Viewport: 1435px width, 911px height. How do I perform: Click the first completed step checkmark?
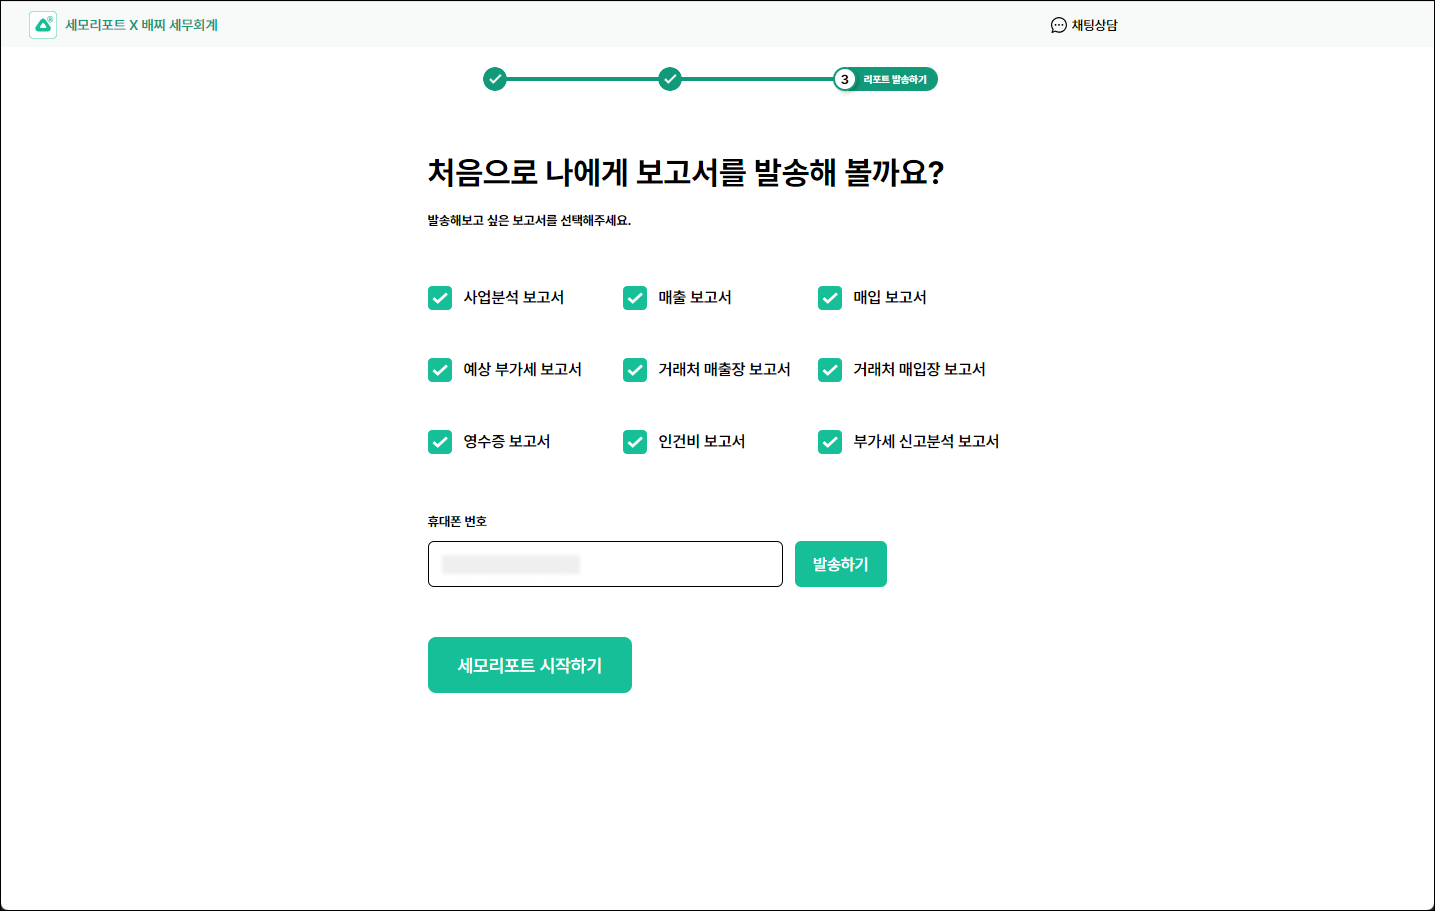click(495, 79)
